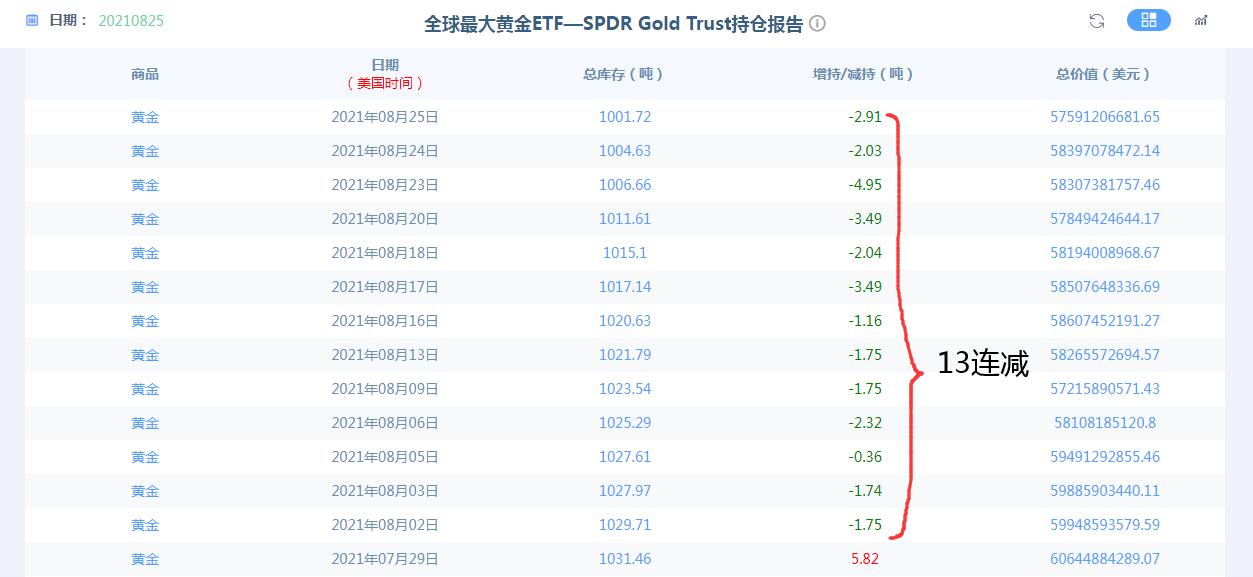Screen dimensions: 1253x577
Task: Click inventory value 1004.63
Action: (625, 151)
